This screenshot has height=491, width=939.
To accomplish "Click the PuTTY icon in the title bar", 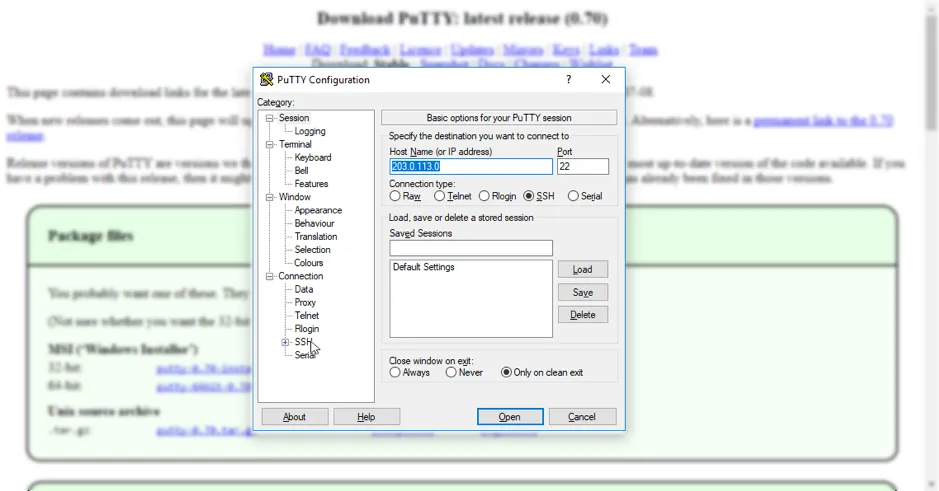I will [x=266, y=79].
